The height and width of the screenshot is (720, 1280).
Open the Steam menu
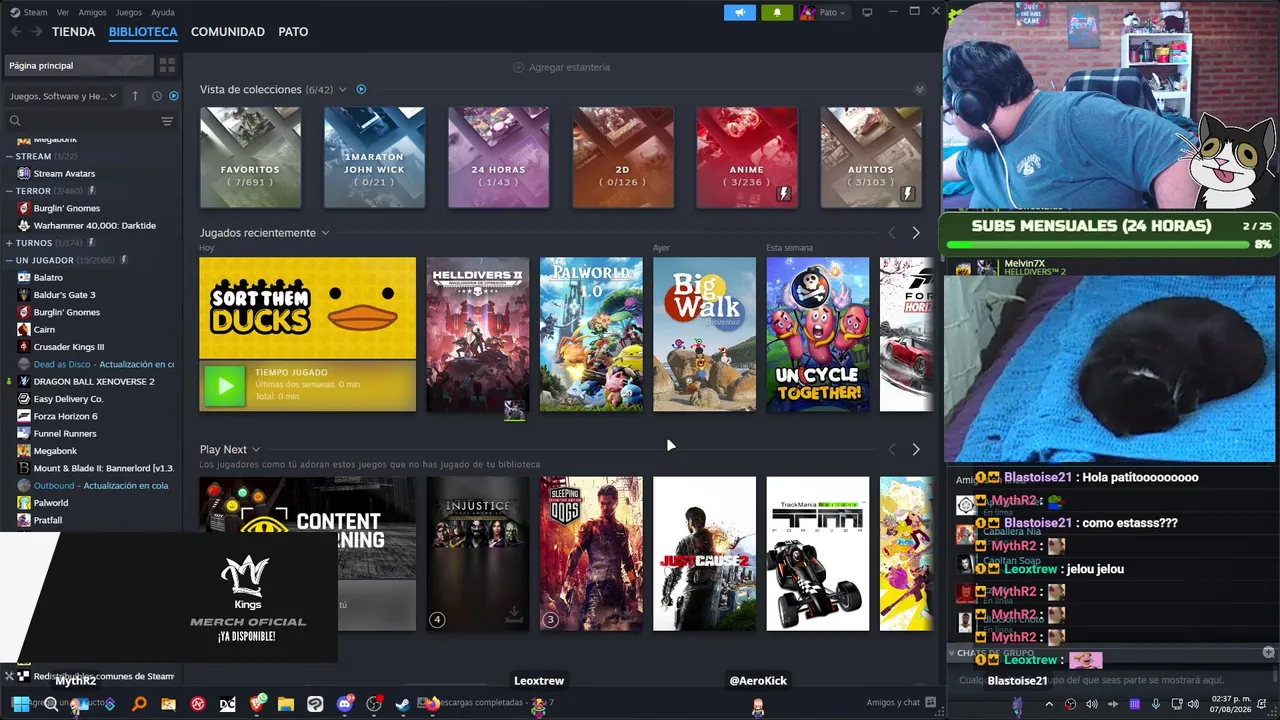click(29, 12)
